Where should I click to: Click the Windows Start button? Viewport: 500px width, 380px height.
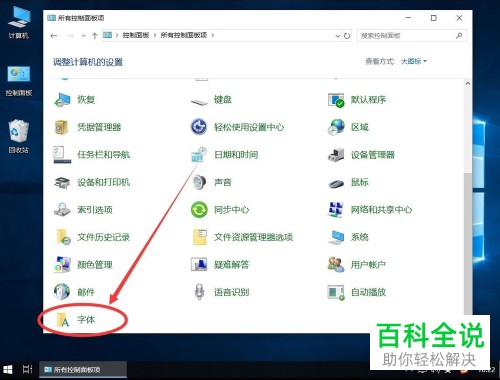(x=7, y=369)
